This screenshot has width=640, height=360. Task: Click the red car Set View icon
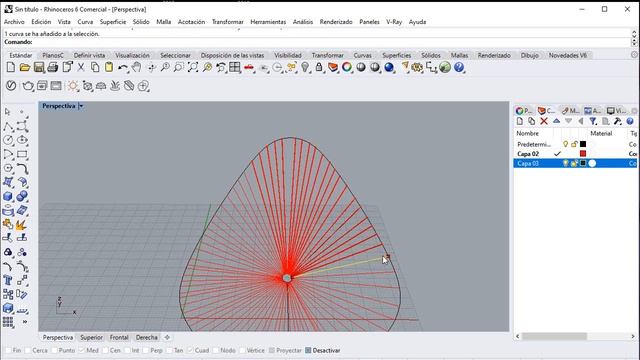[x=249, y=67]
